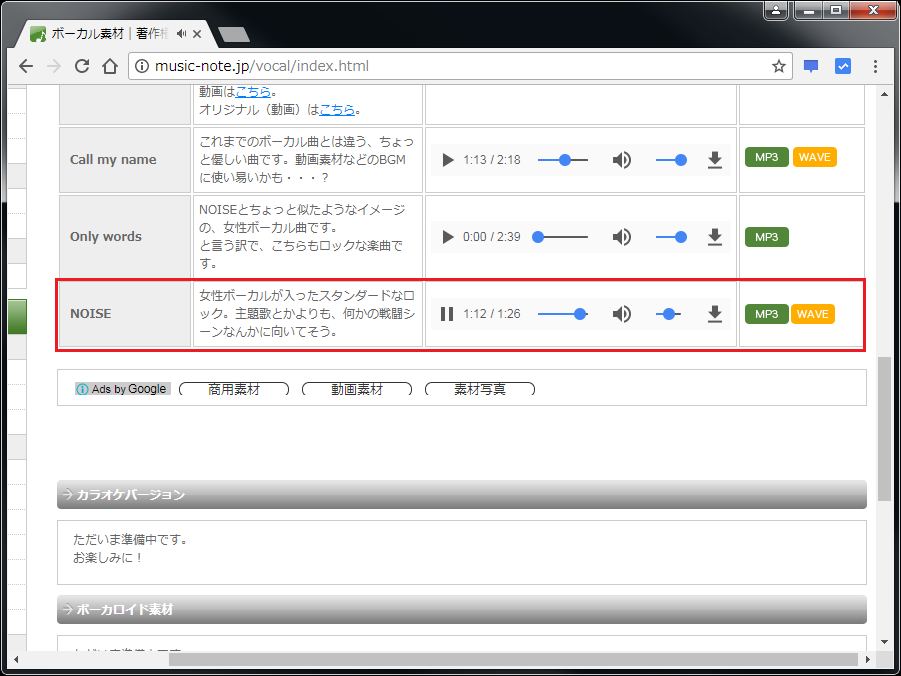Download NOISE via player arrow icon
The image size is (901, 676).
714,314
